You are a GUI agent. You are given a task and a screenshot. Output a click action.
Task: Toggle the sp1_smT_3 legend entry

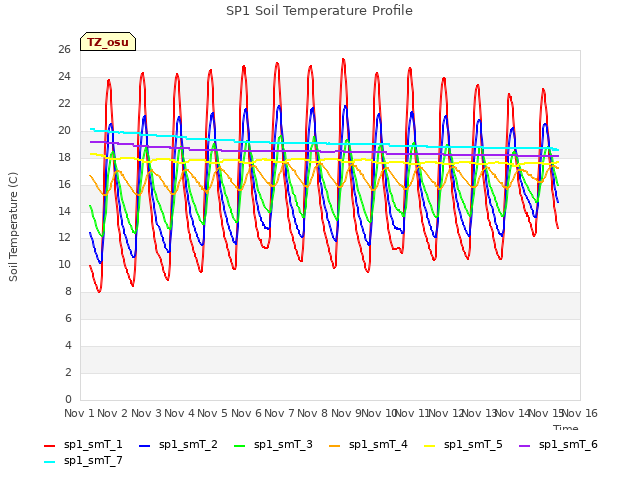273,444
